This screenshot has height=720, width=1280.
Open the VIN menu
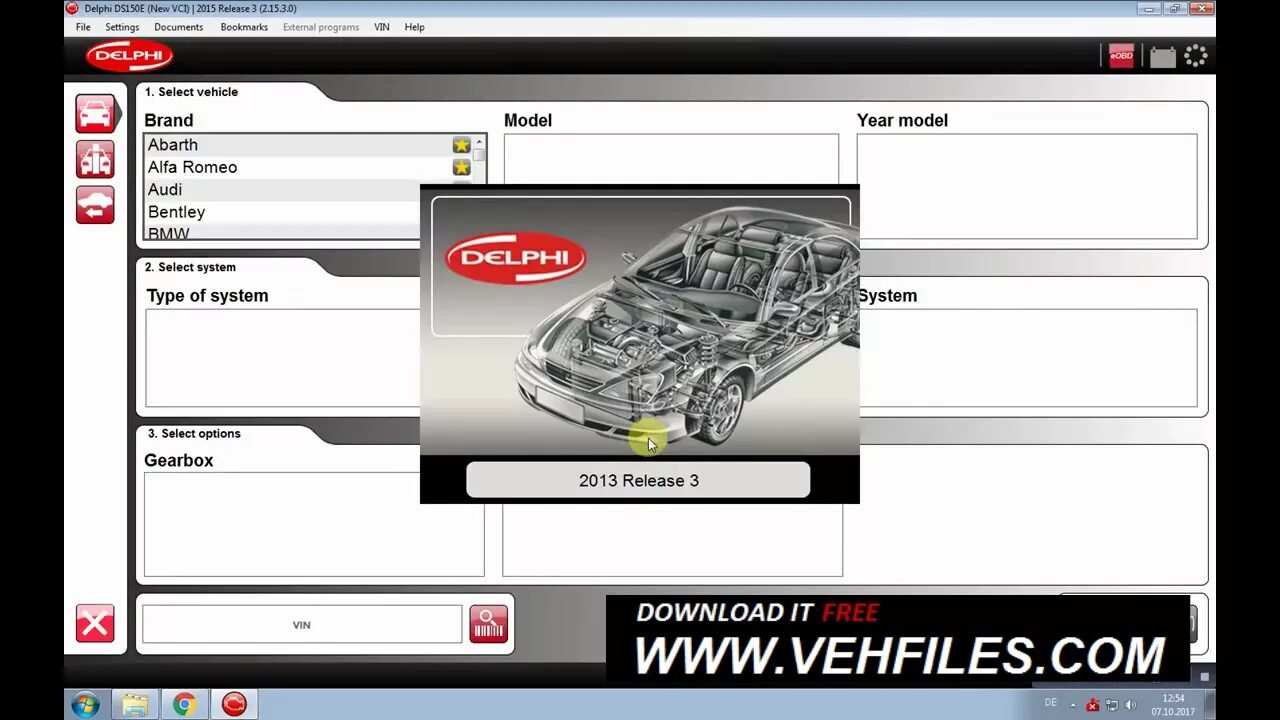(x=382, y=27)
